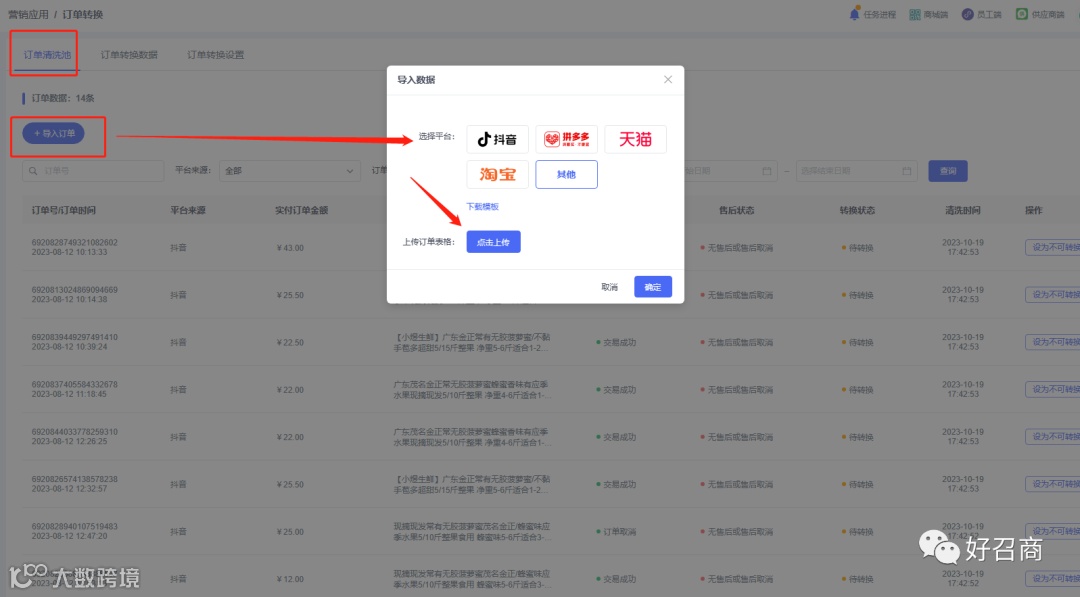Image resolution: width=1080 pixels, height=597 pixels.
Task: Open the 任务进程 bell notification icon
Action: coord(855,14)
